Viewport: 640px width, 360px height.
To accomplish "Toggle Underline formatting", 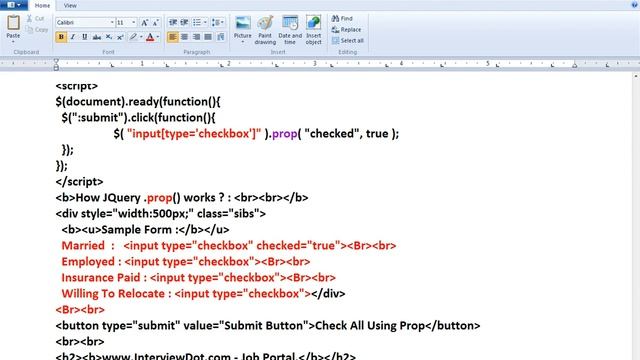I will [84, 37].
